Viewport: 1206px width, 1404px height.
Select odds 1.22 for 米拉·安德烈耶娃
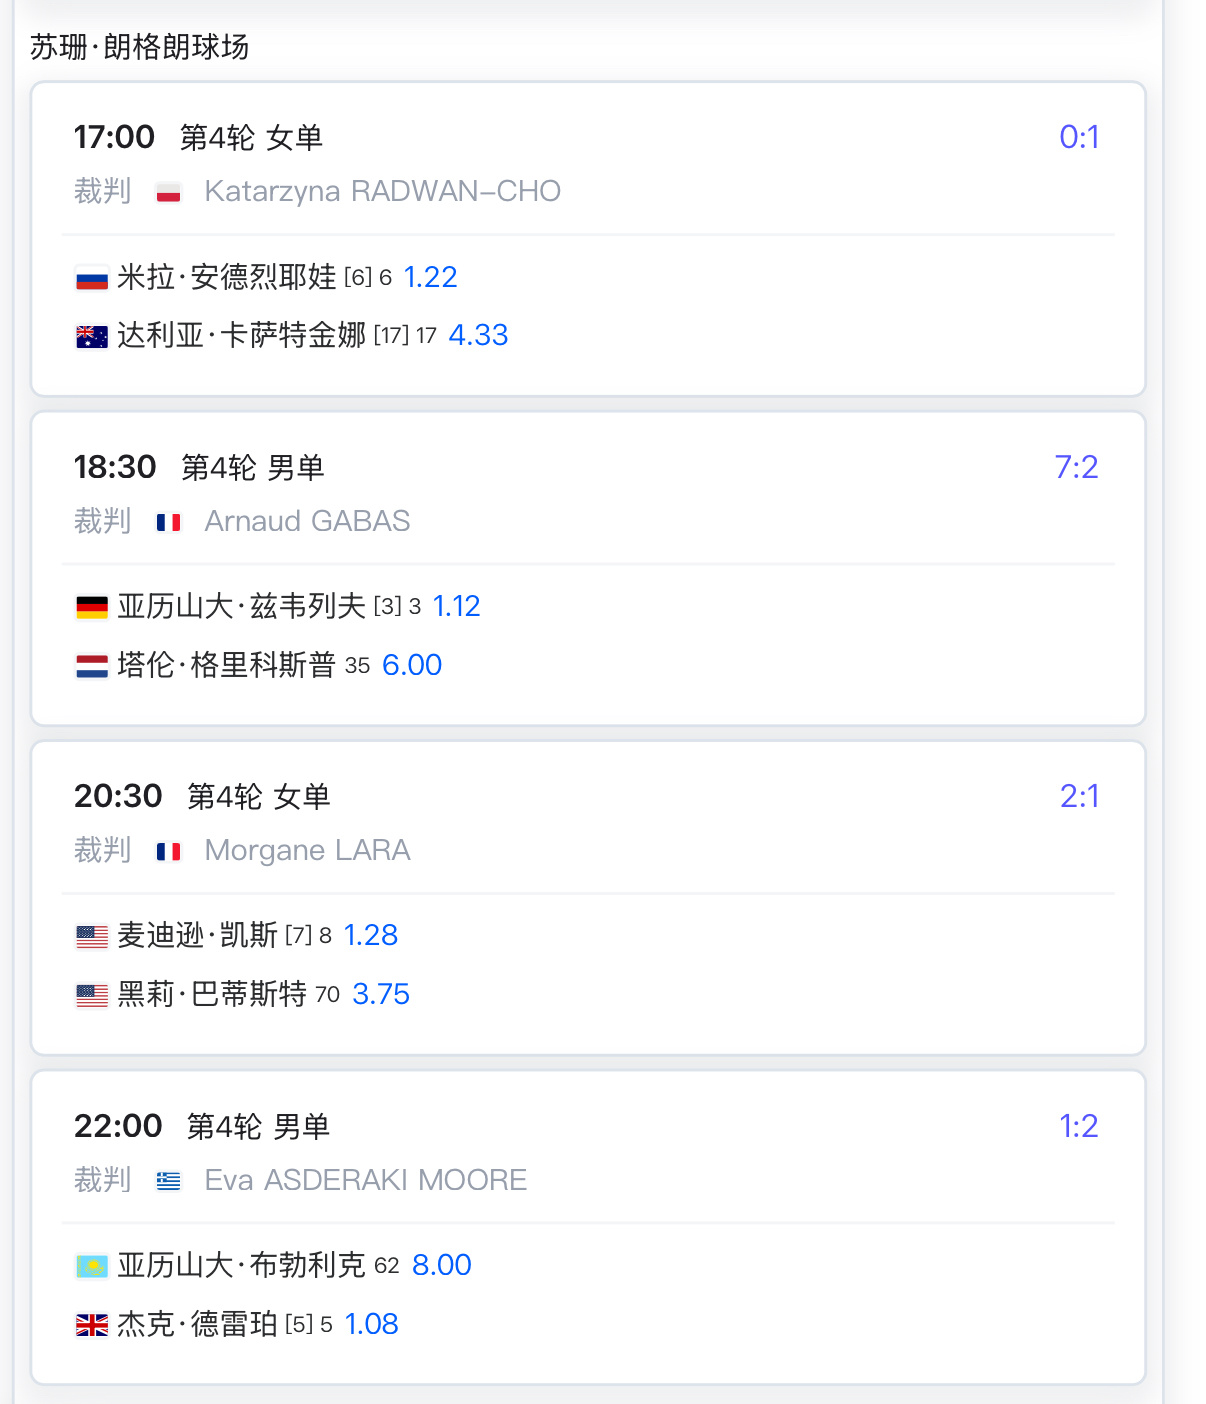430,277
